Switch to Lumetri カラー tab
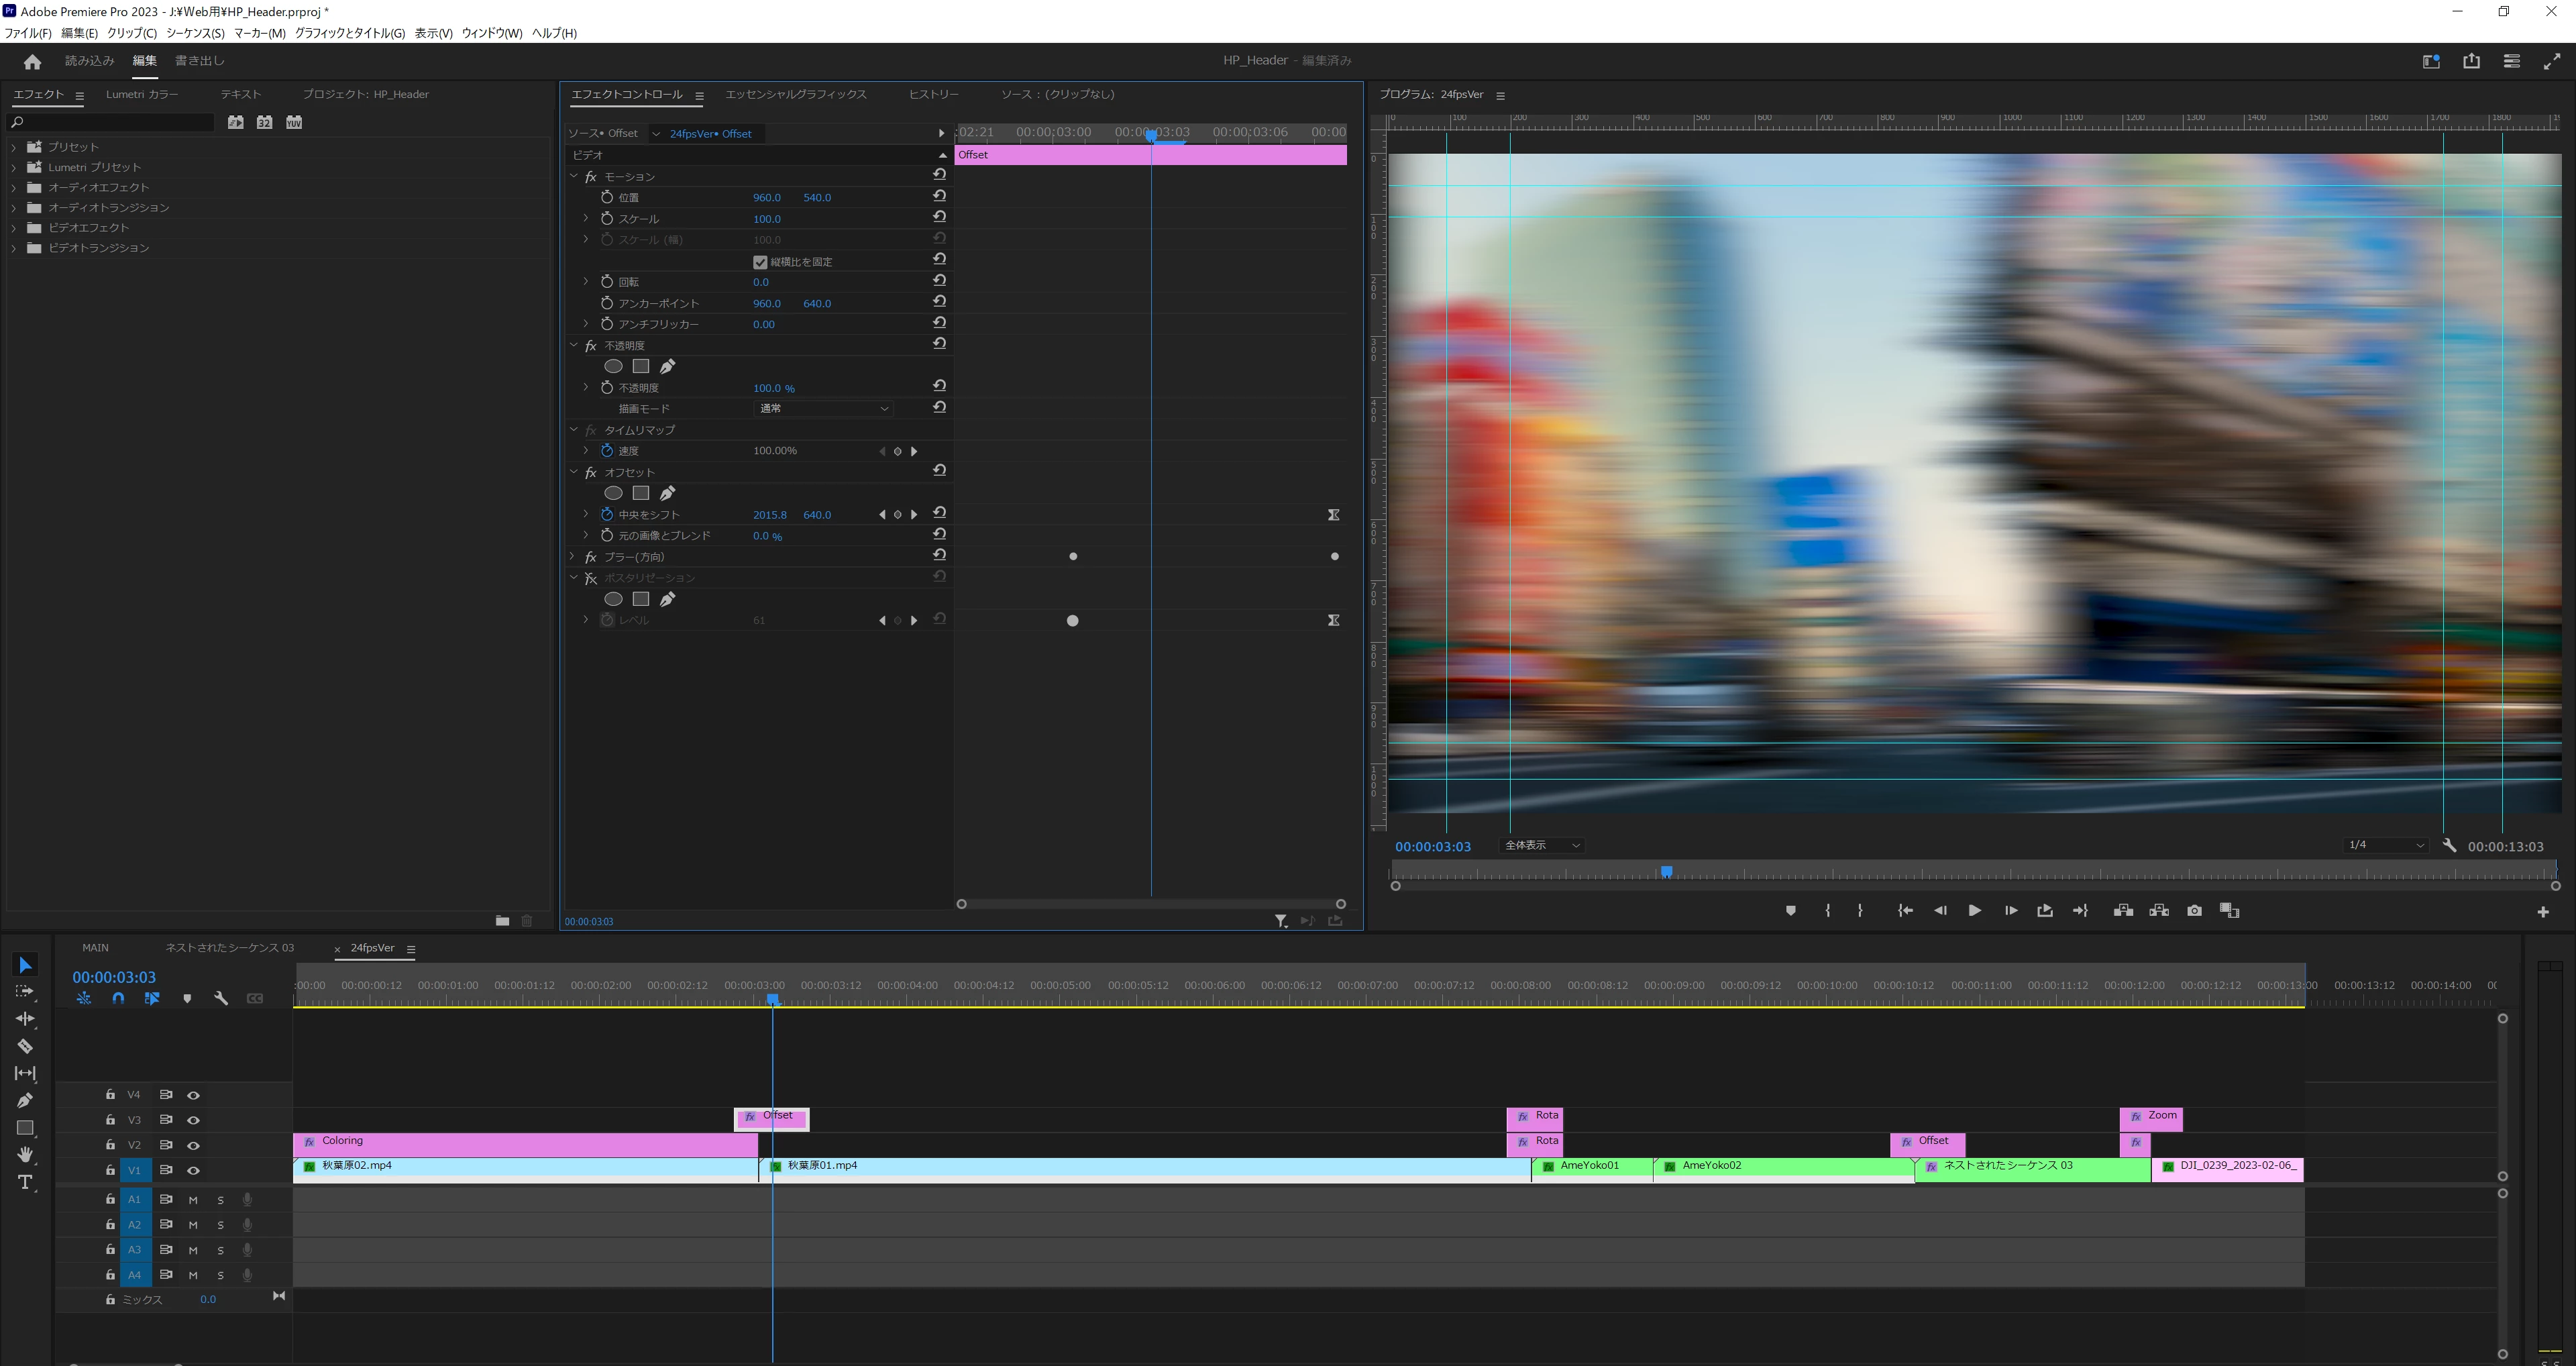Viewport: 2576px width, 1366px height. [142, 94]
